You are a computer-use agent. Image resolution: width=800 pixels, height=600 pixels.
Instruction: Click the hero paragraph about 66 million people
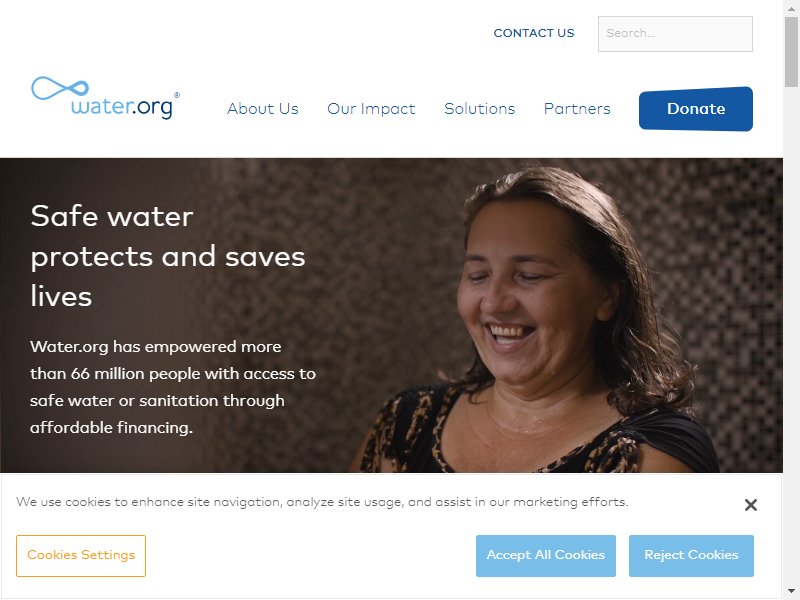(x=173, y=387)
